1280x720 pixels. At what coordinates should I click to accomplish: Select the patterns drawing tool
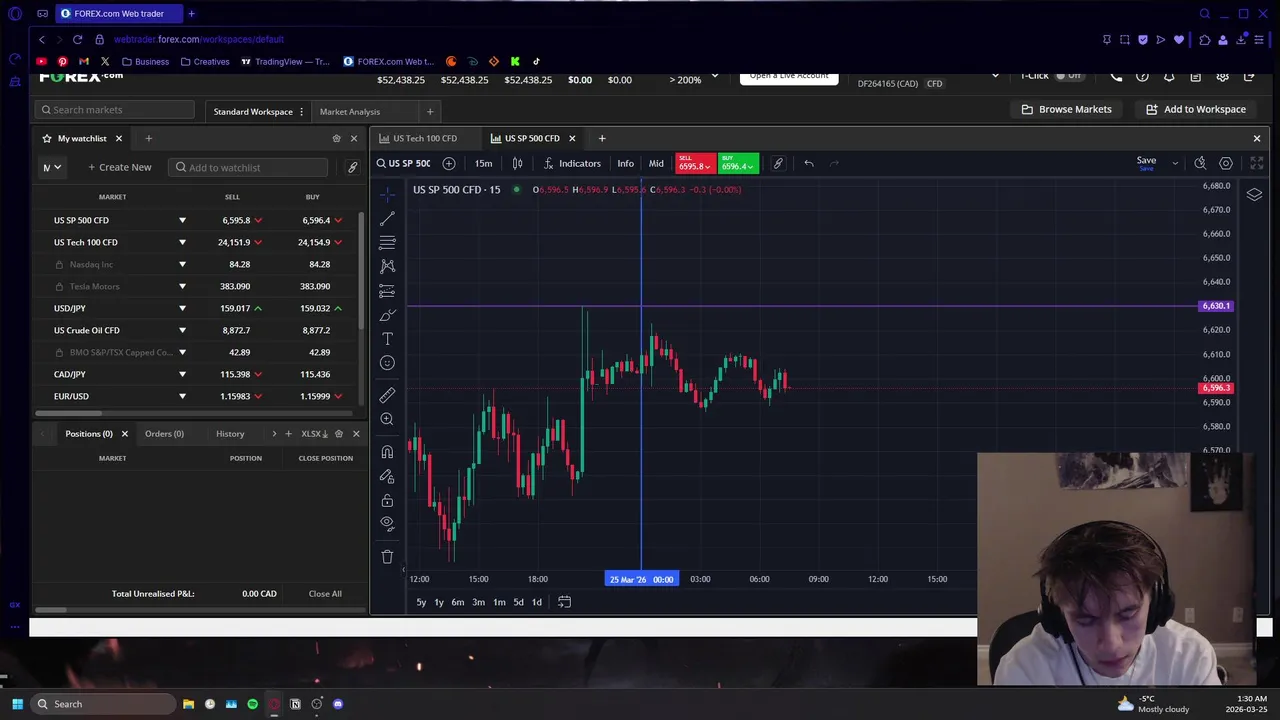pos(387,266)
